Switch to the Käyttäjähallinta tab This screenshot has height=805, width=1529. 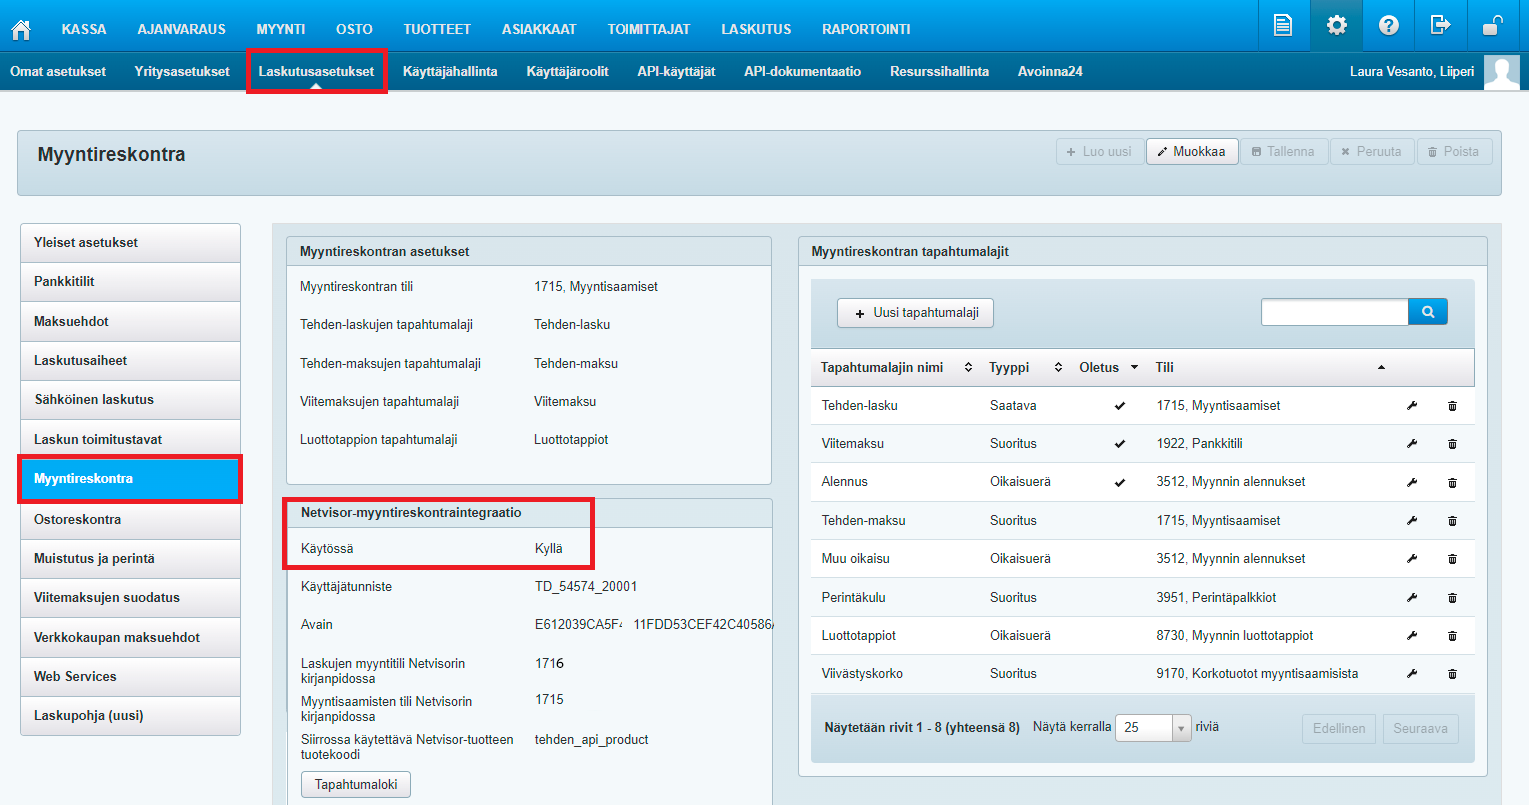[450, 71]
